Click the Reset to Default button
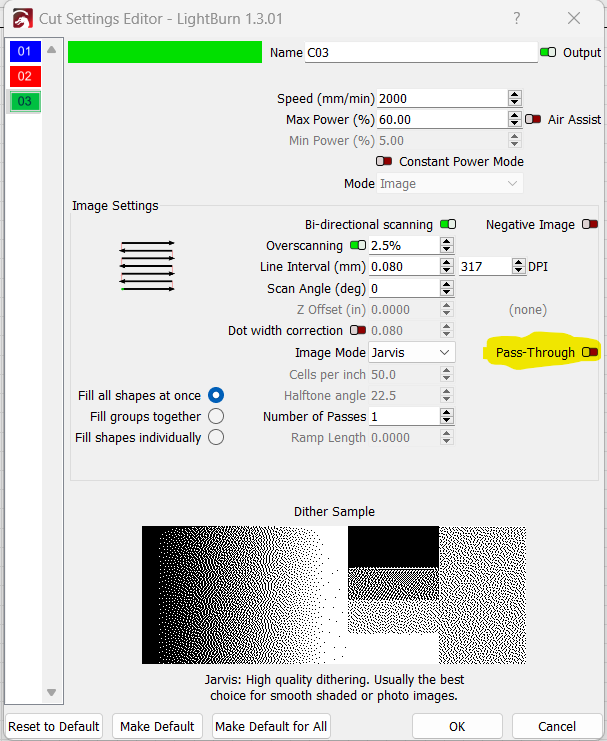 point(54,726)
